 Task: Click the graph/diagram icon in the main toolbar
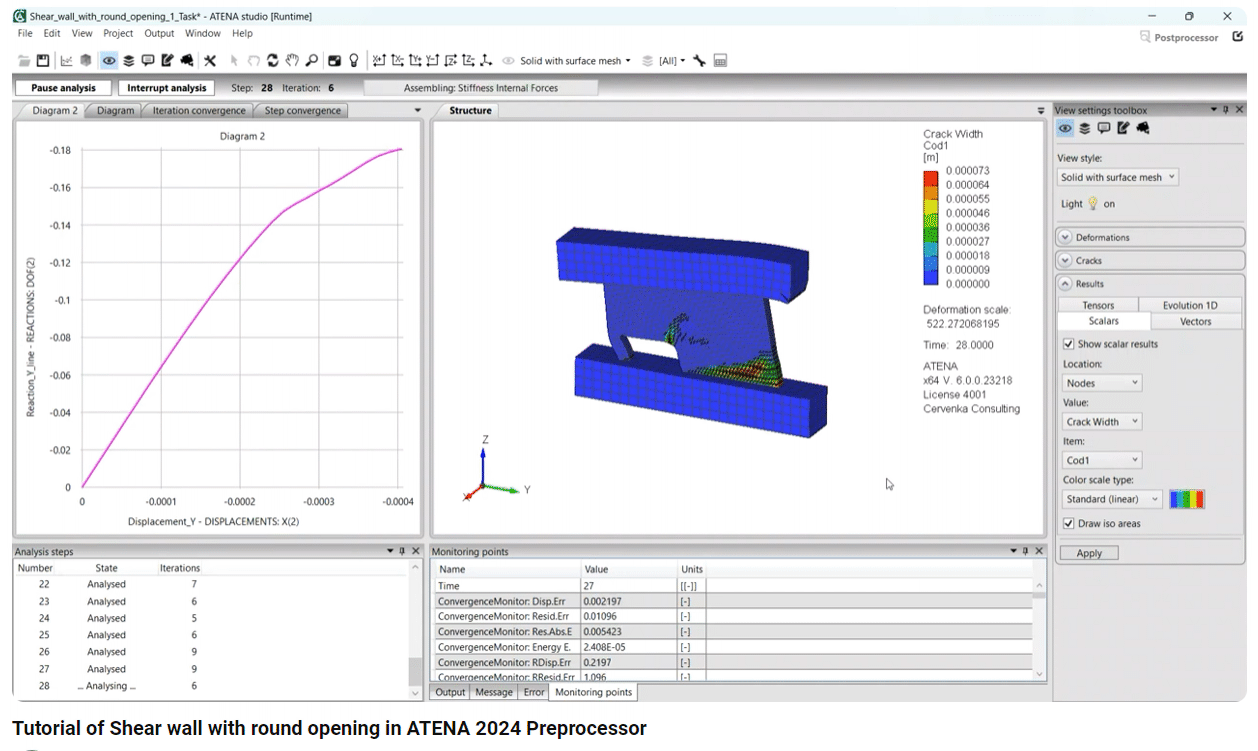pos(66,61)
